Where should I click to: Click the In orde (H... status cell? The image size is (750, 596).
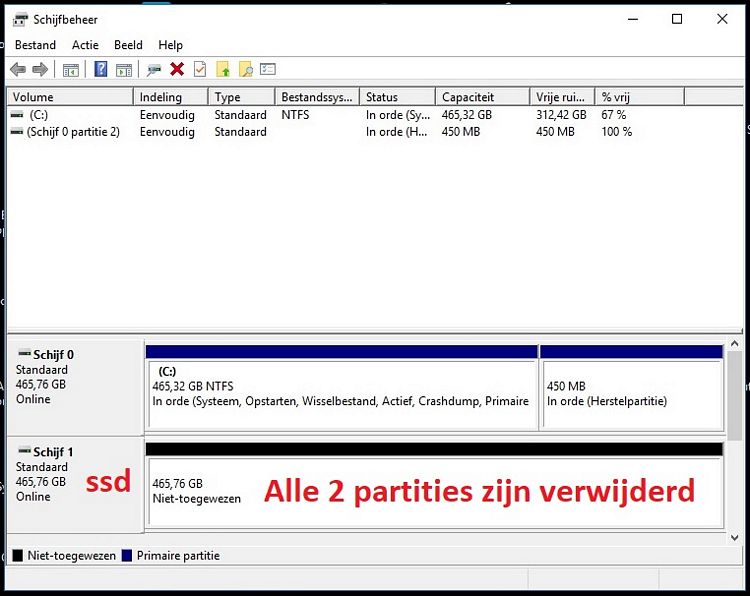pyautogui.click(x=397, y=132)
